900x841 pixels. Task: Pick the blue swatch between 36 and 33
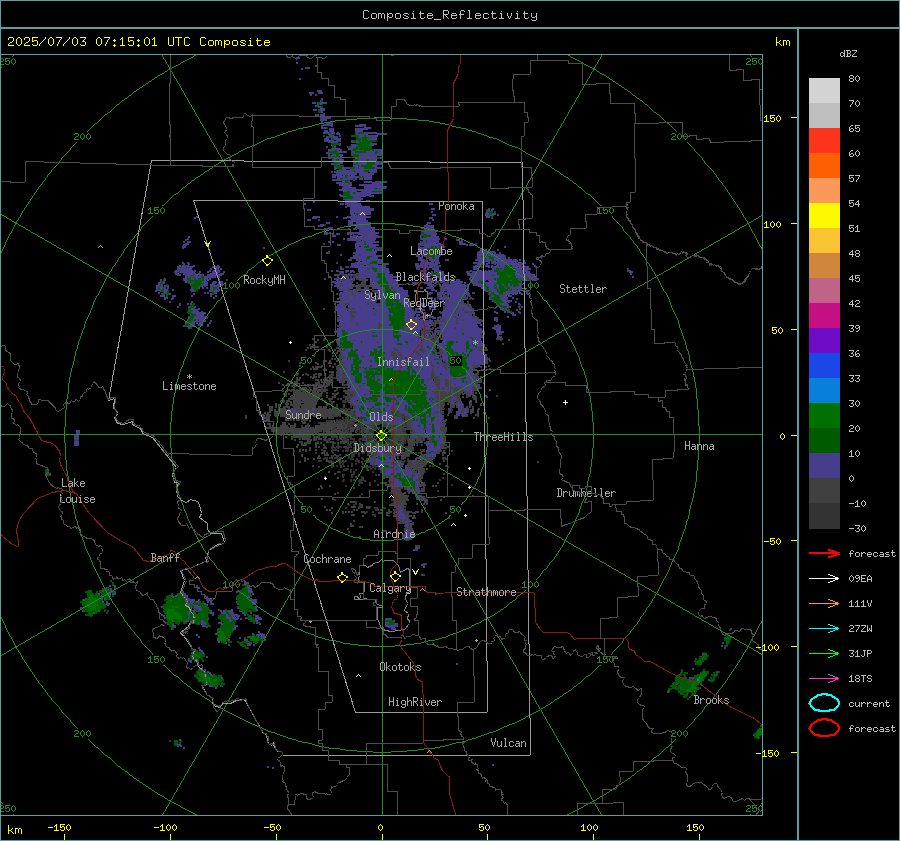coord(824,366)
